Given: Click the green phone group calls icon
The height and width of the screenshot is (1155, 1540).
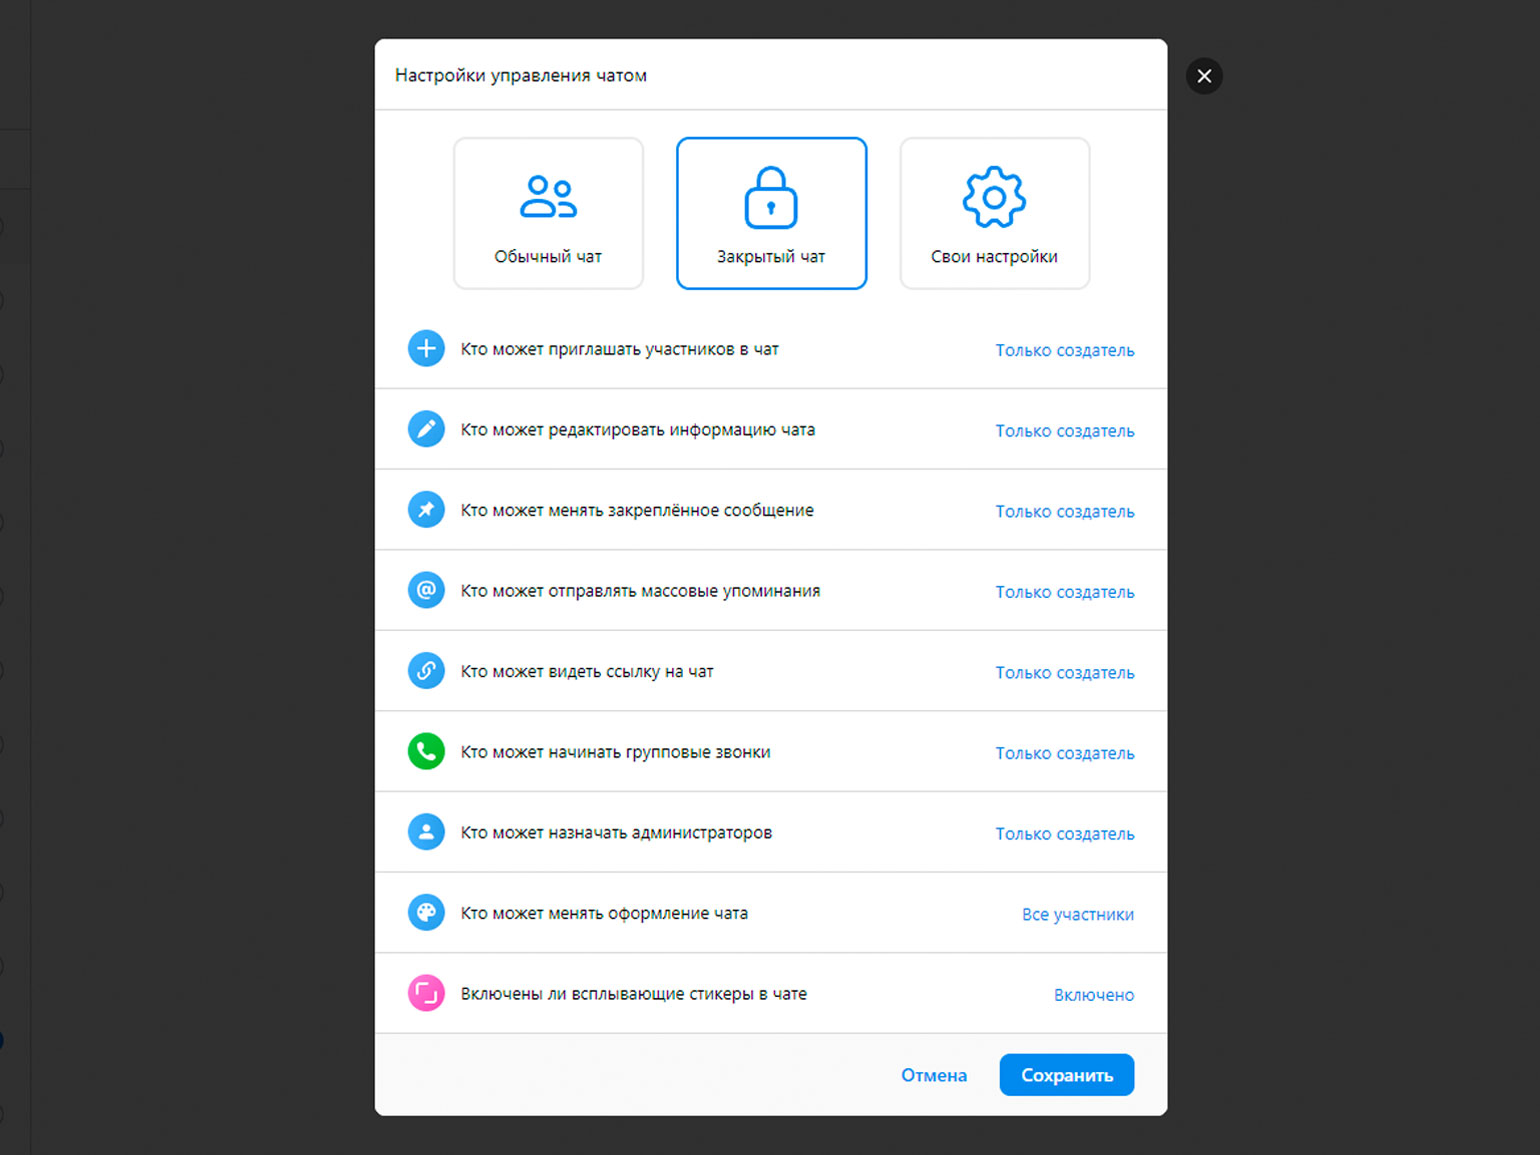Looking at the screenshot, I should coord(426,751).
